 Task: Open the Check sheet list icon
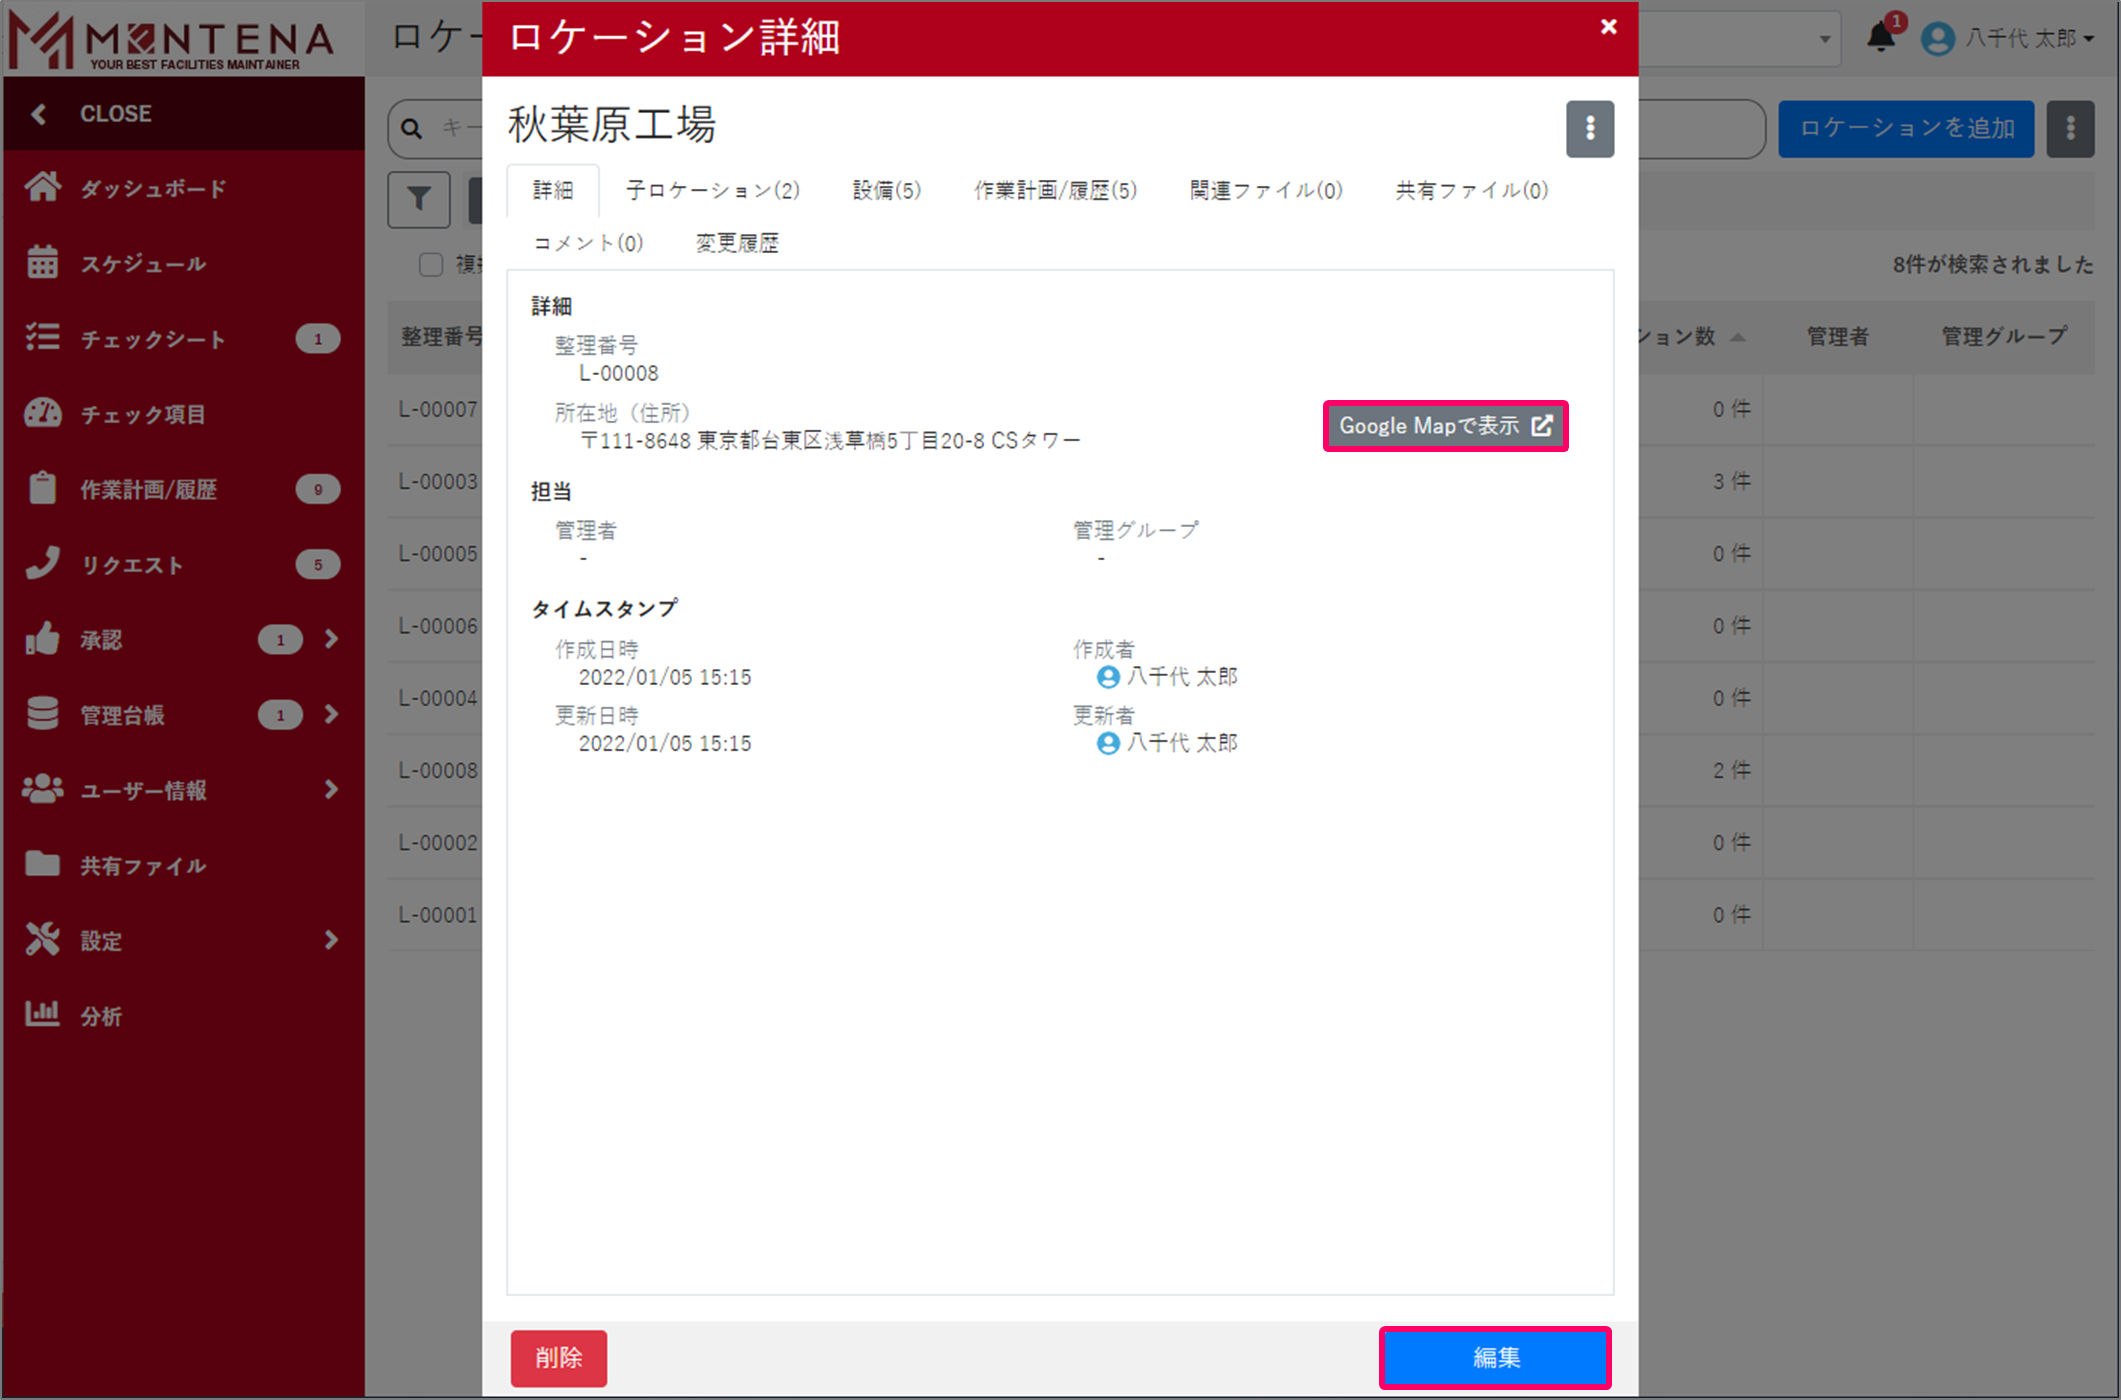coord(42,338)
